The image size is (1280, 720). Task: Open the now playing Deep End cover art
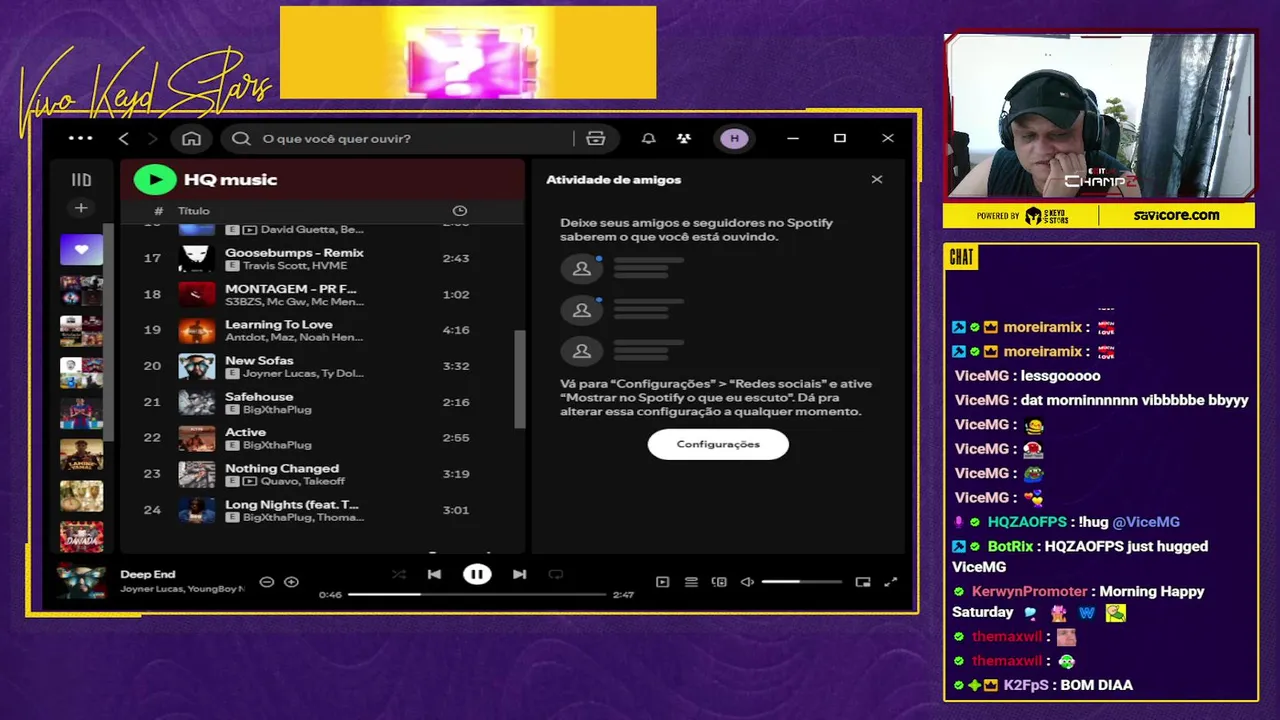[81, 581]
